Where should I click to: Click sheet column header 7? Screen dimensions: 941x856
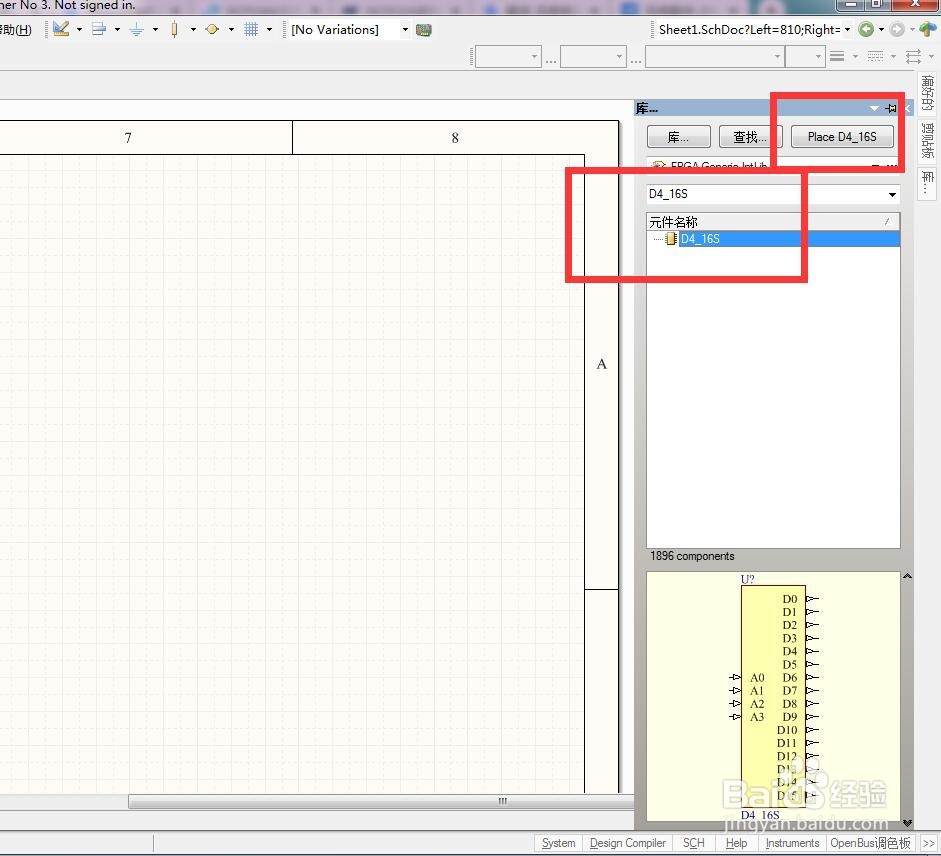pos(128,138)
